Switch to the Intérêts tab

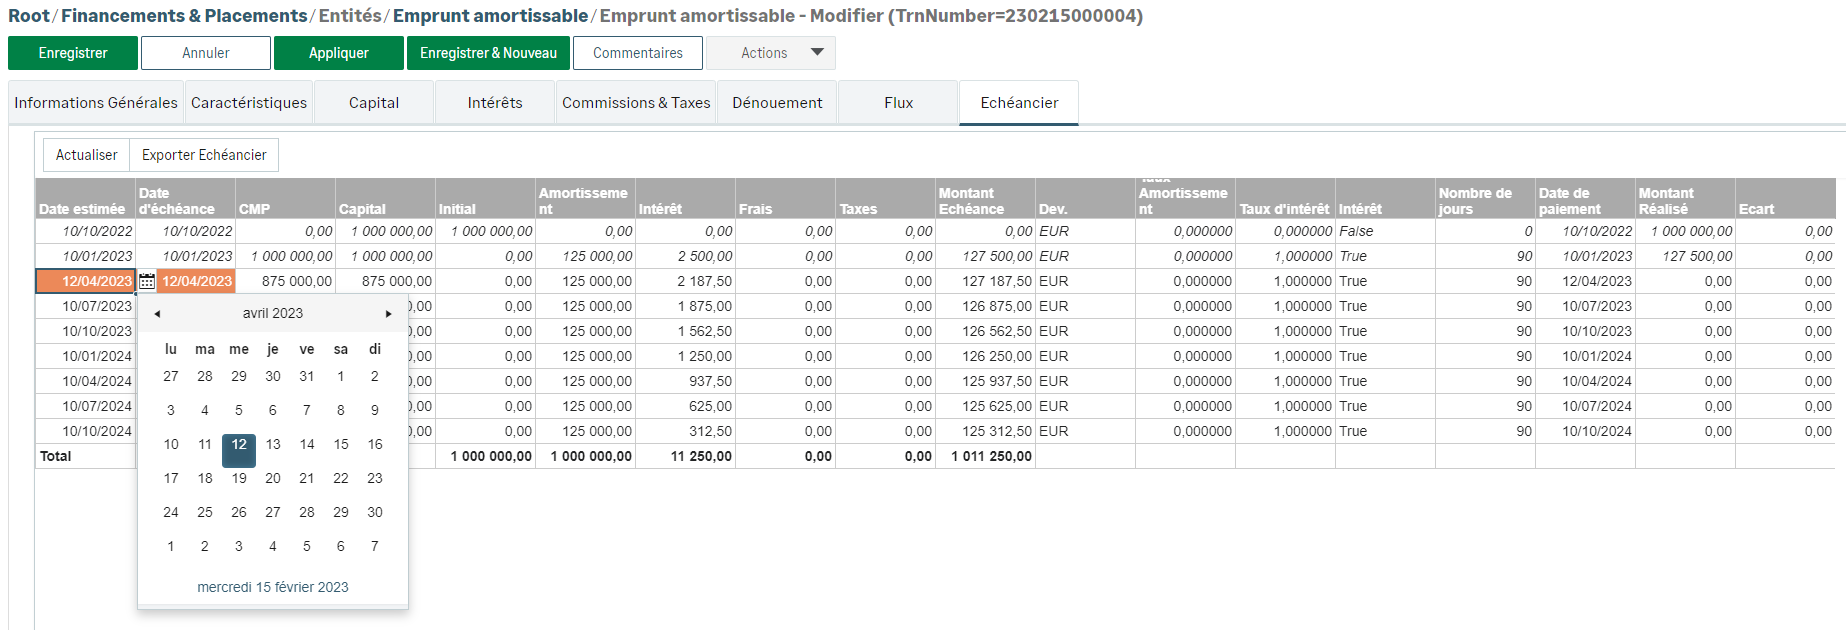[x=495, y=103]
